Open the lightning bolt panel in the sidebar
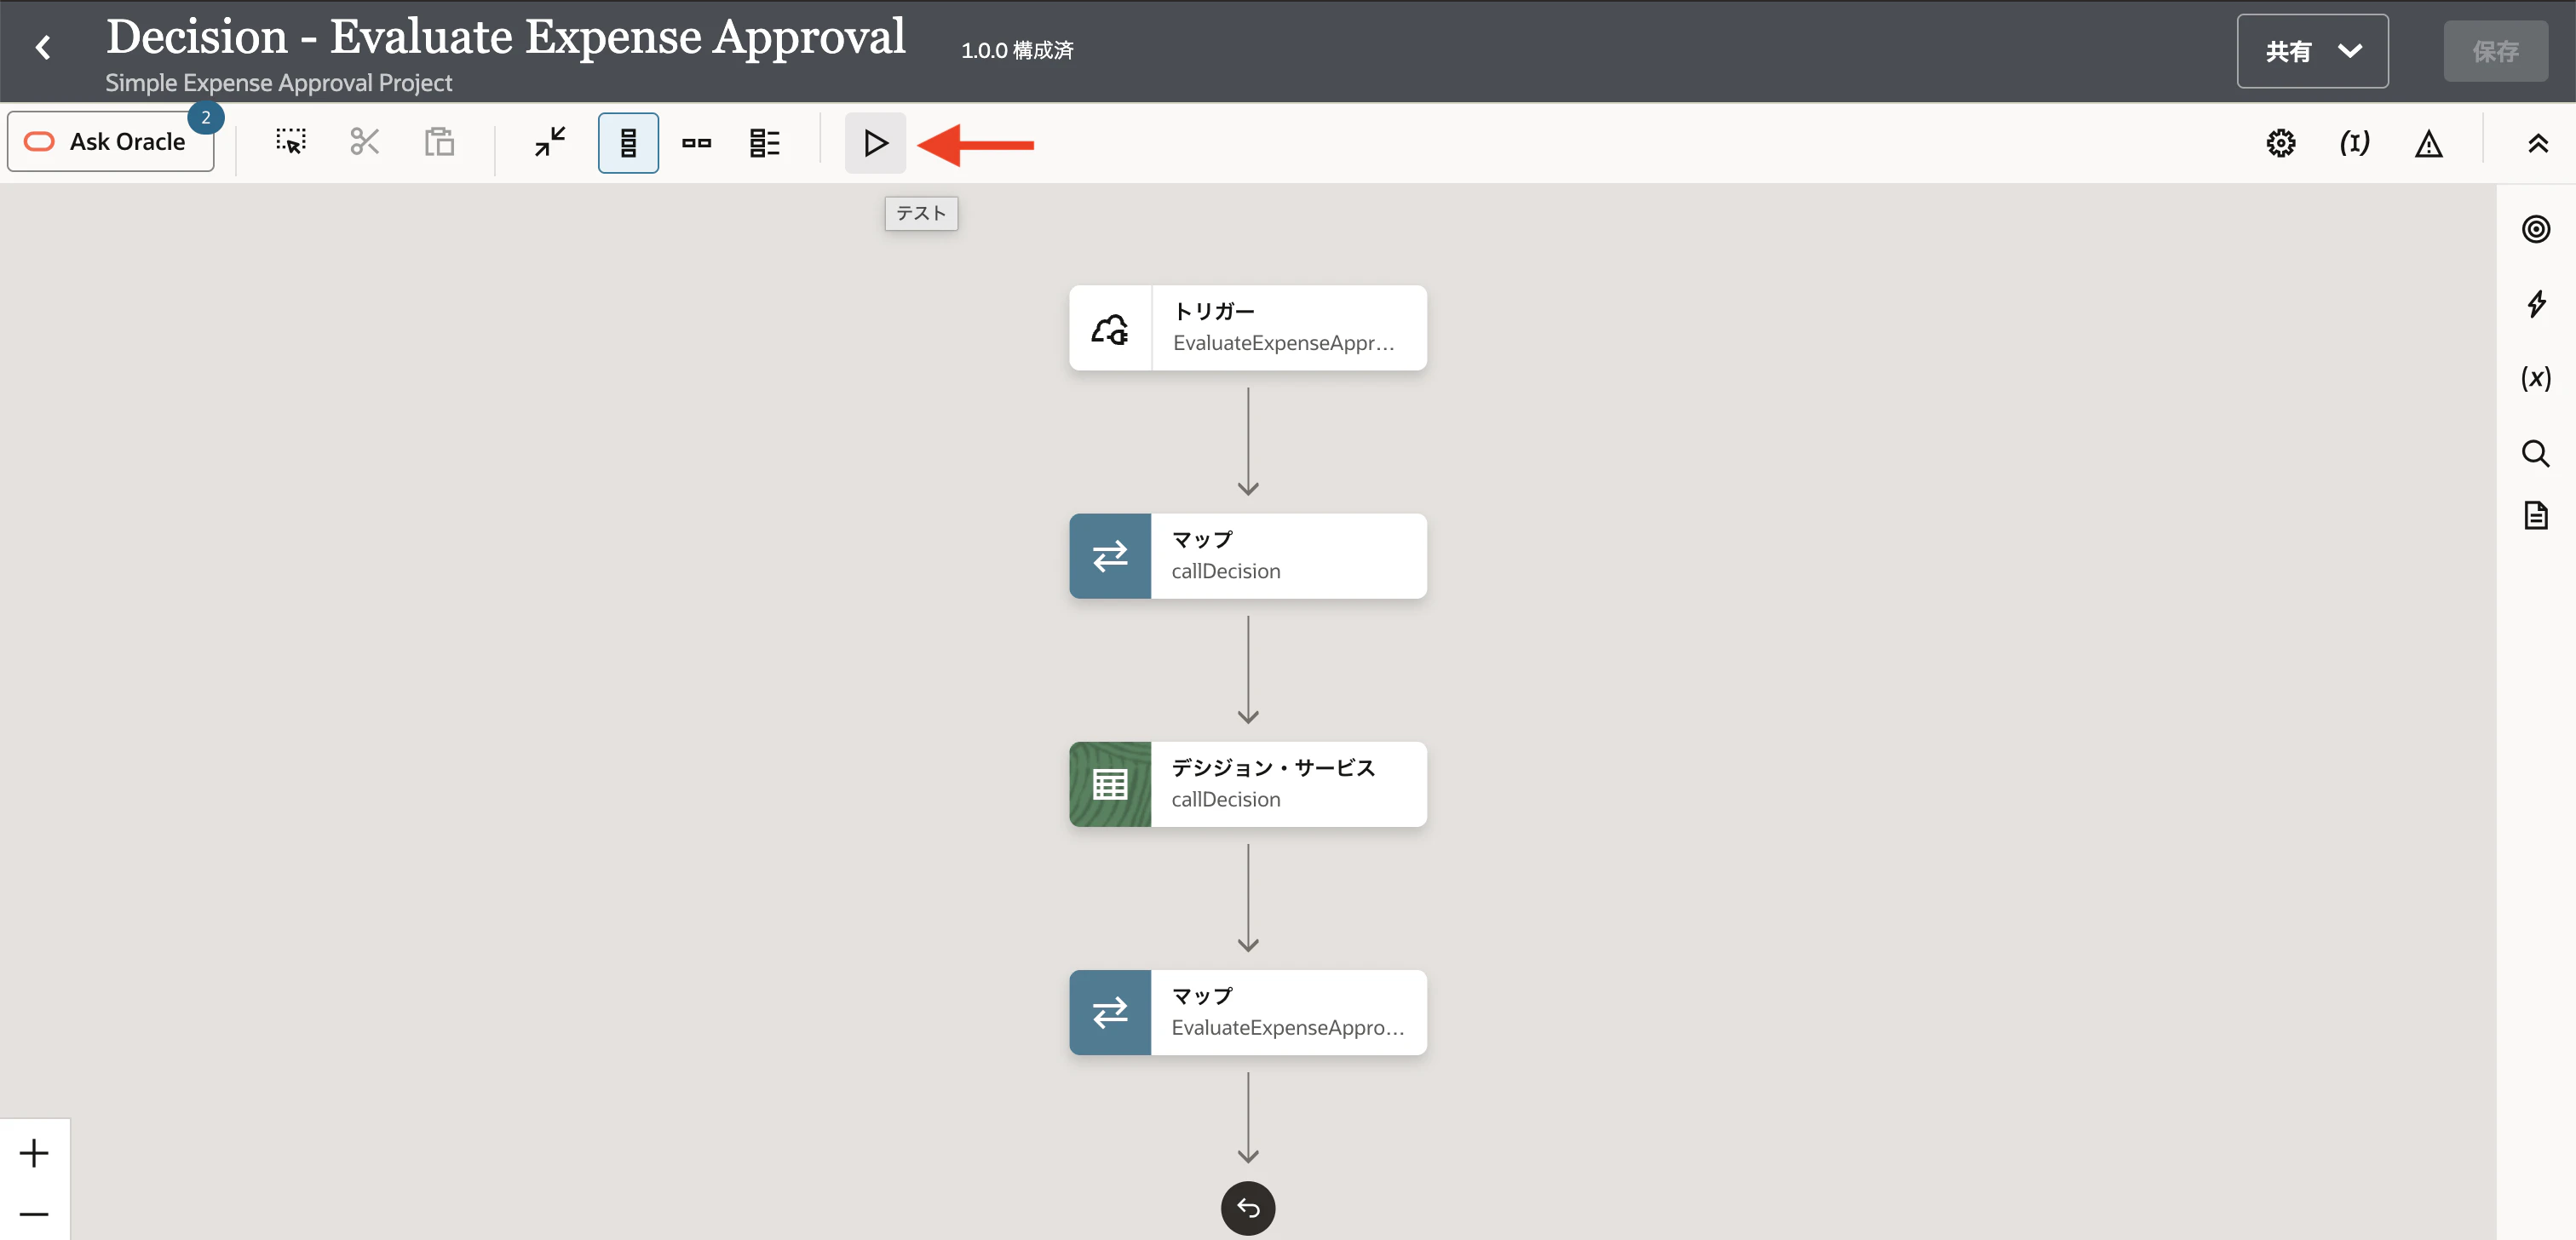 [x=2536, y=304]
